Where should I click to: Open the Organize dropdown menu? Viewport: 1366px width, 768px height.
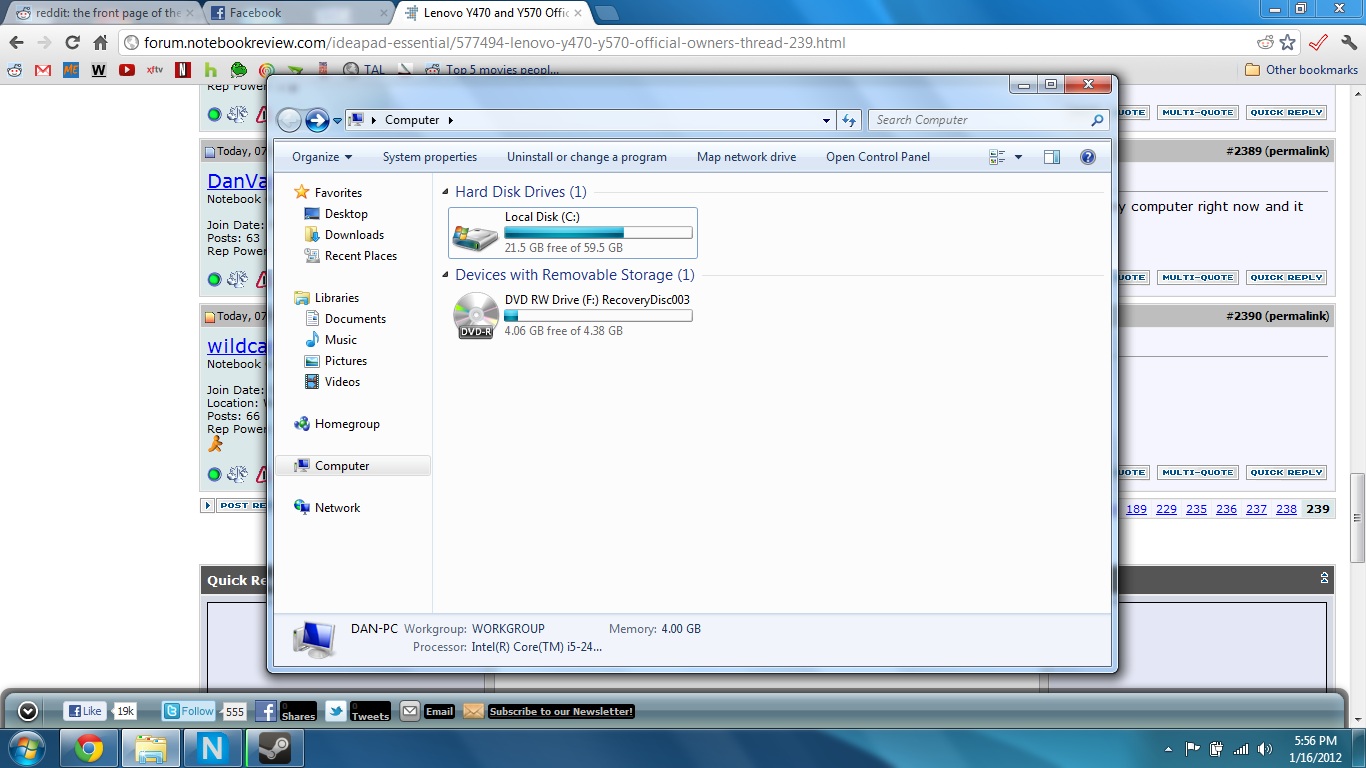point(322,157)
